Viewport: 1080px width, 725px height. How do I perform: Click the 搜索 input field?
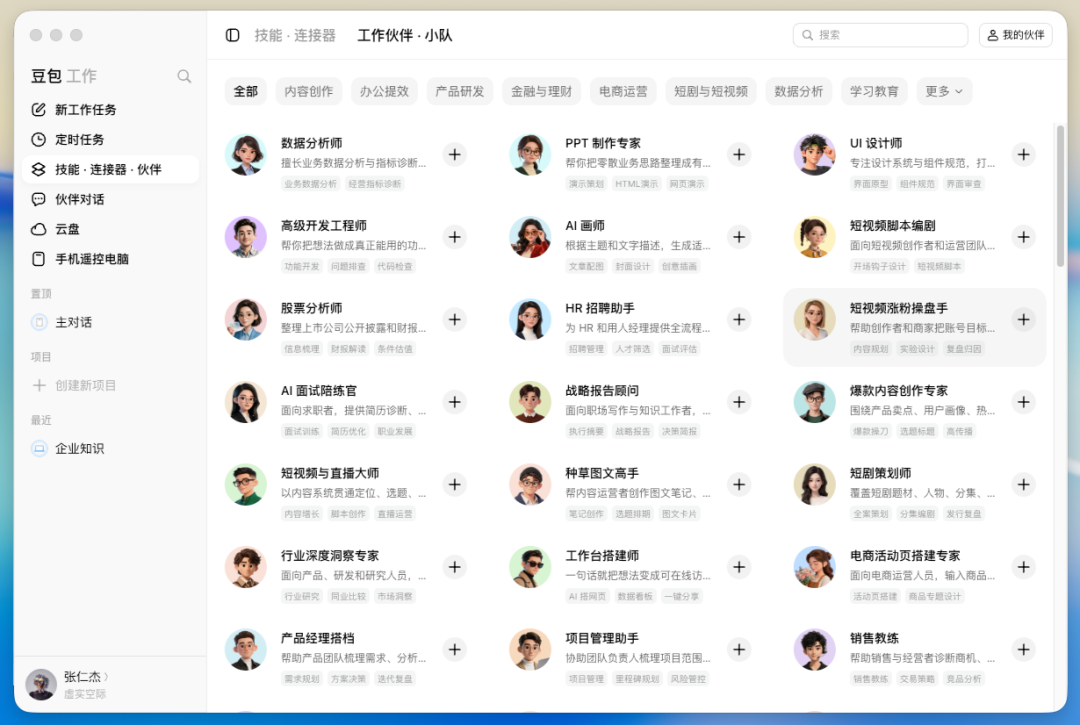click(x=880, y=35)
